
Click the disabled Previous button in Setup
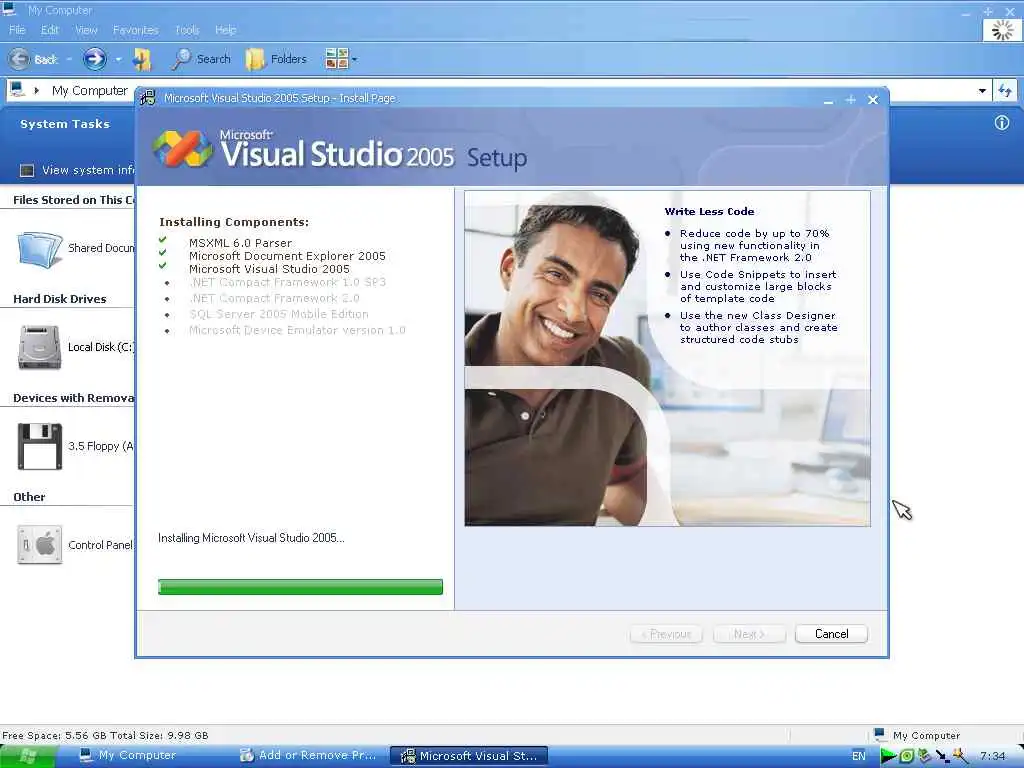(x=666, y=634)
